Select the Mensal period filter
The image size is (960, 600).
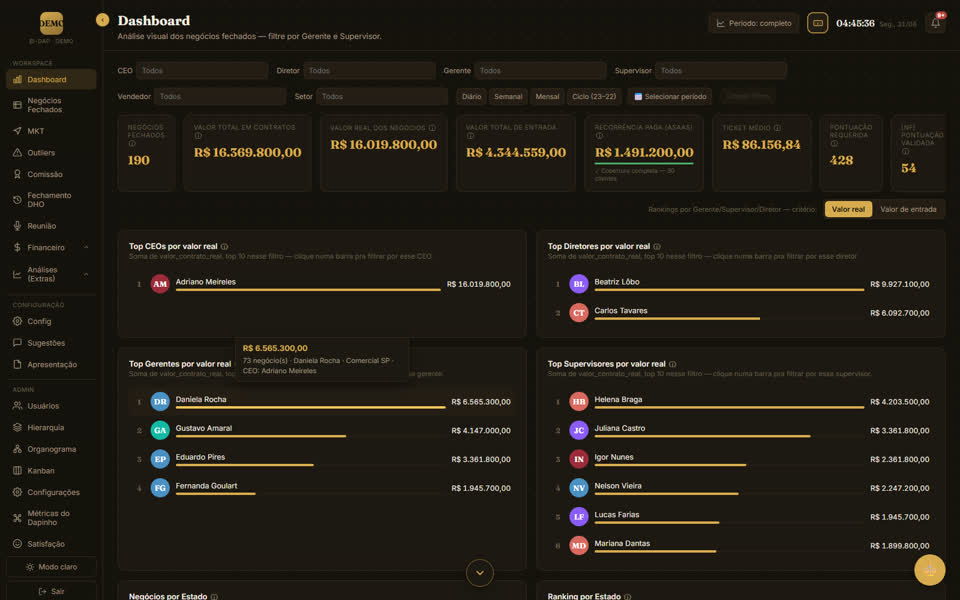click(547, 97)
